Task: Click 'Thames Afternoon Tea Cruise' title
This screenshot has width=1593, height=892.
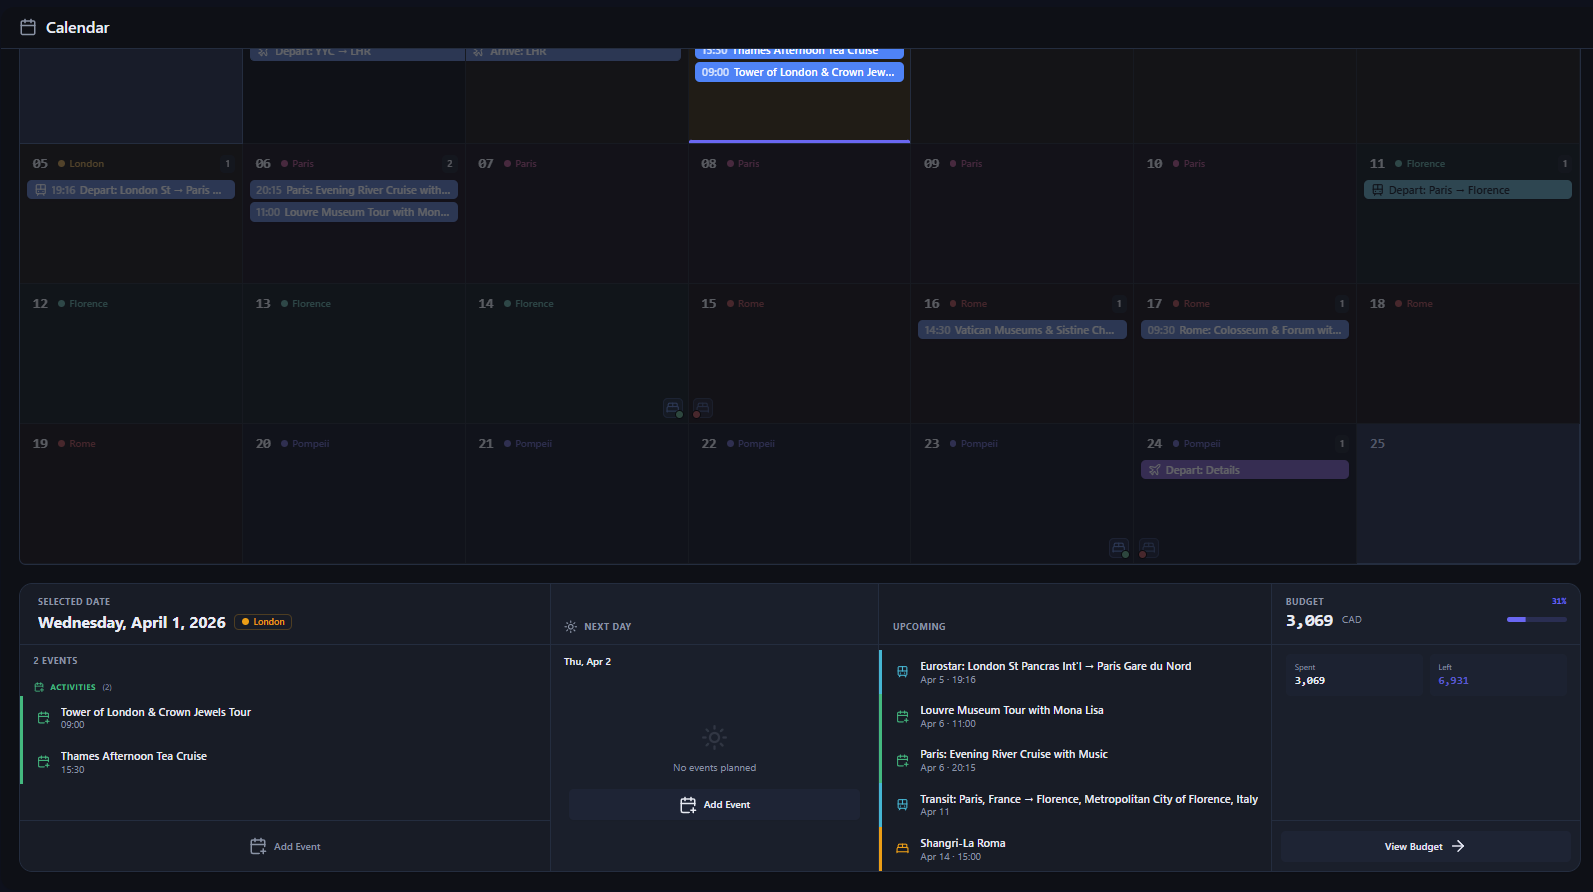Action: pyautogui.click(x=134, y=756)
